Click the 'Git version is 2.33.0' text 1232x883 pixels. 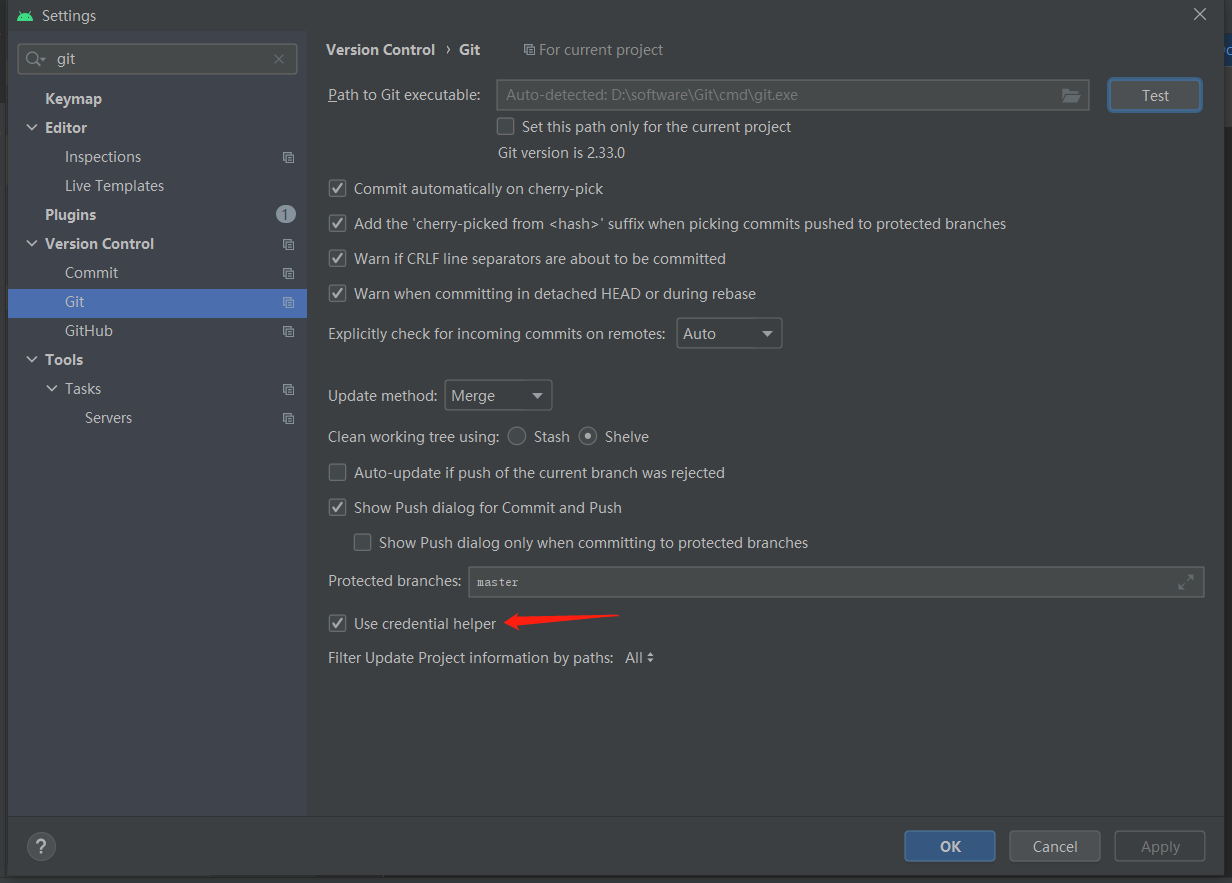(x=561, y=153)
